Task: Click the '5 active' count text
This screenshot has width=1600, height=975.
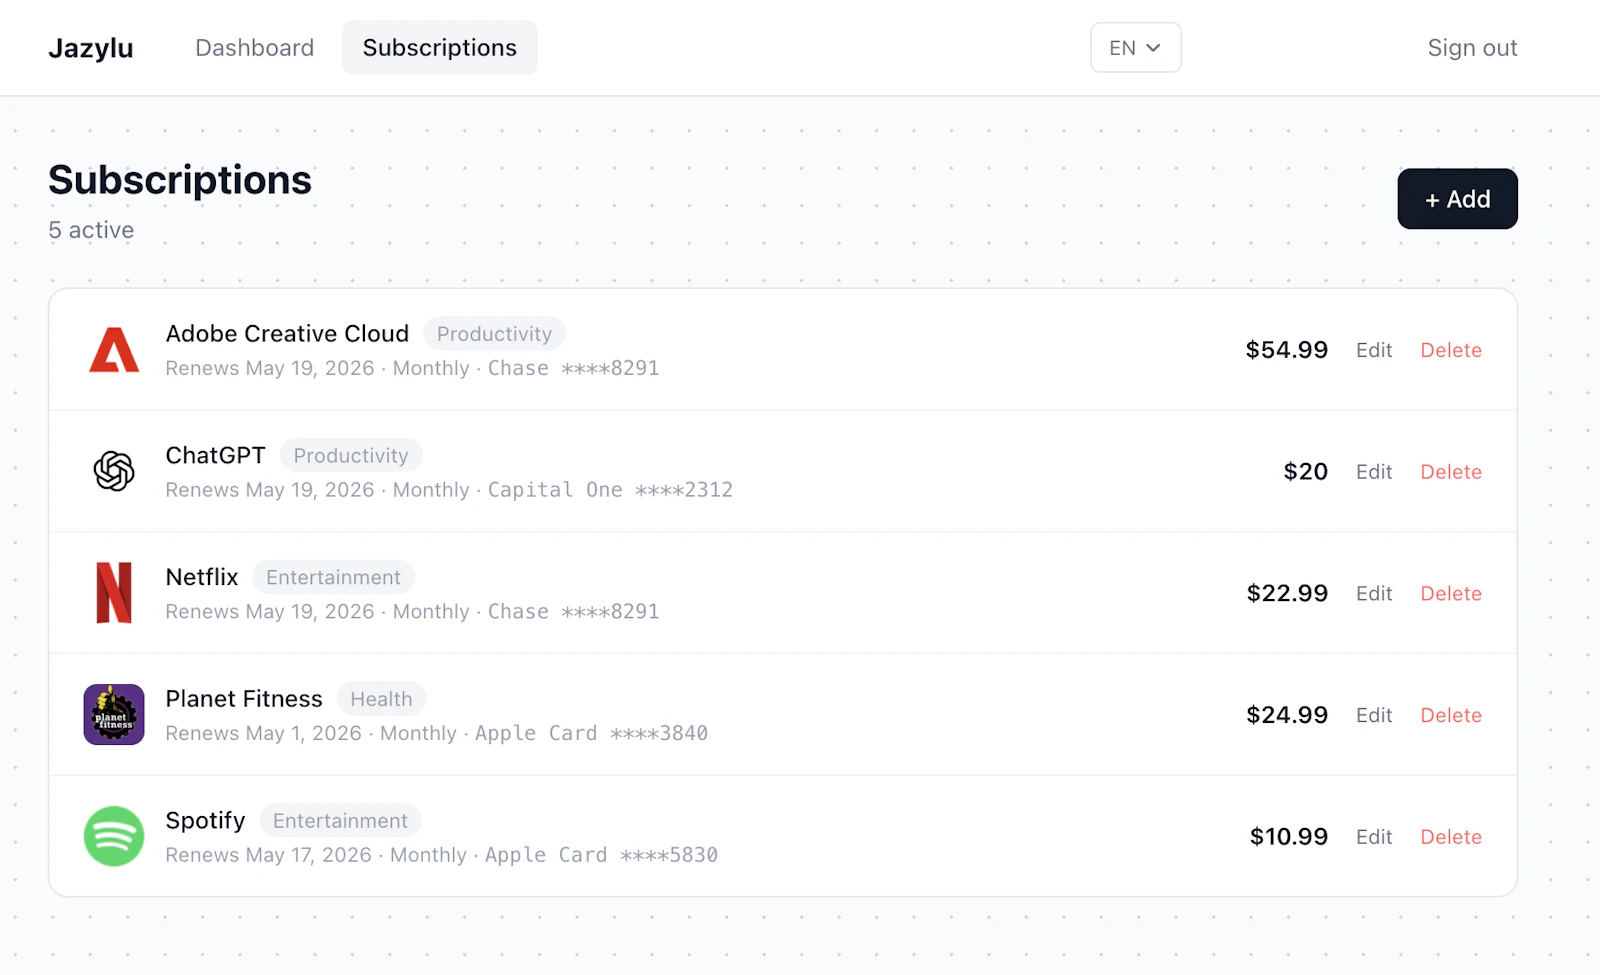Action: coord(91,230)
